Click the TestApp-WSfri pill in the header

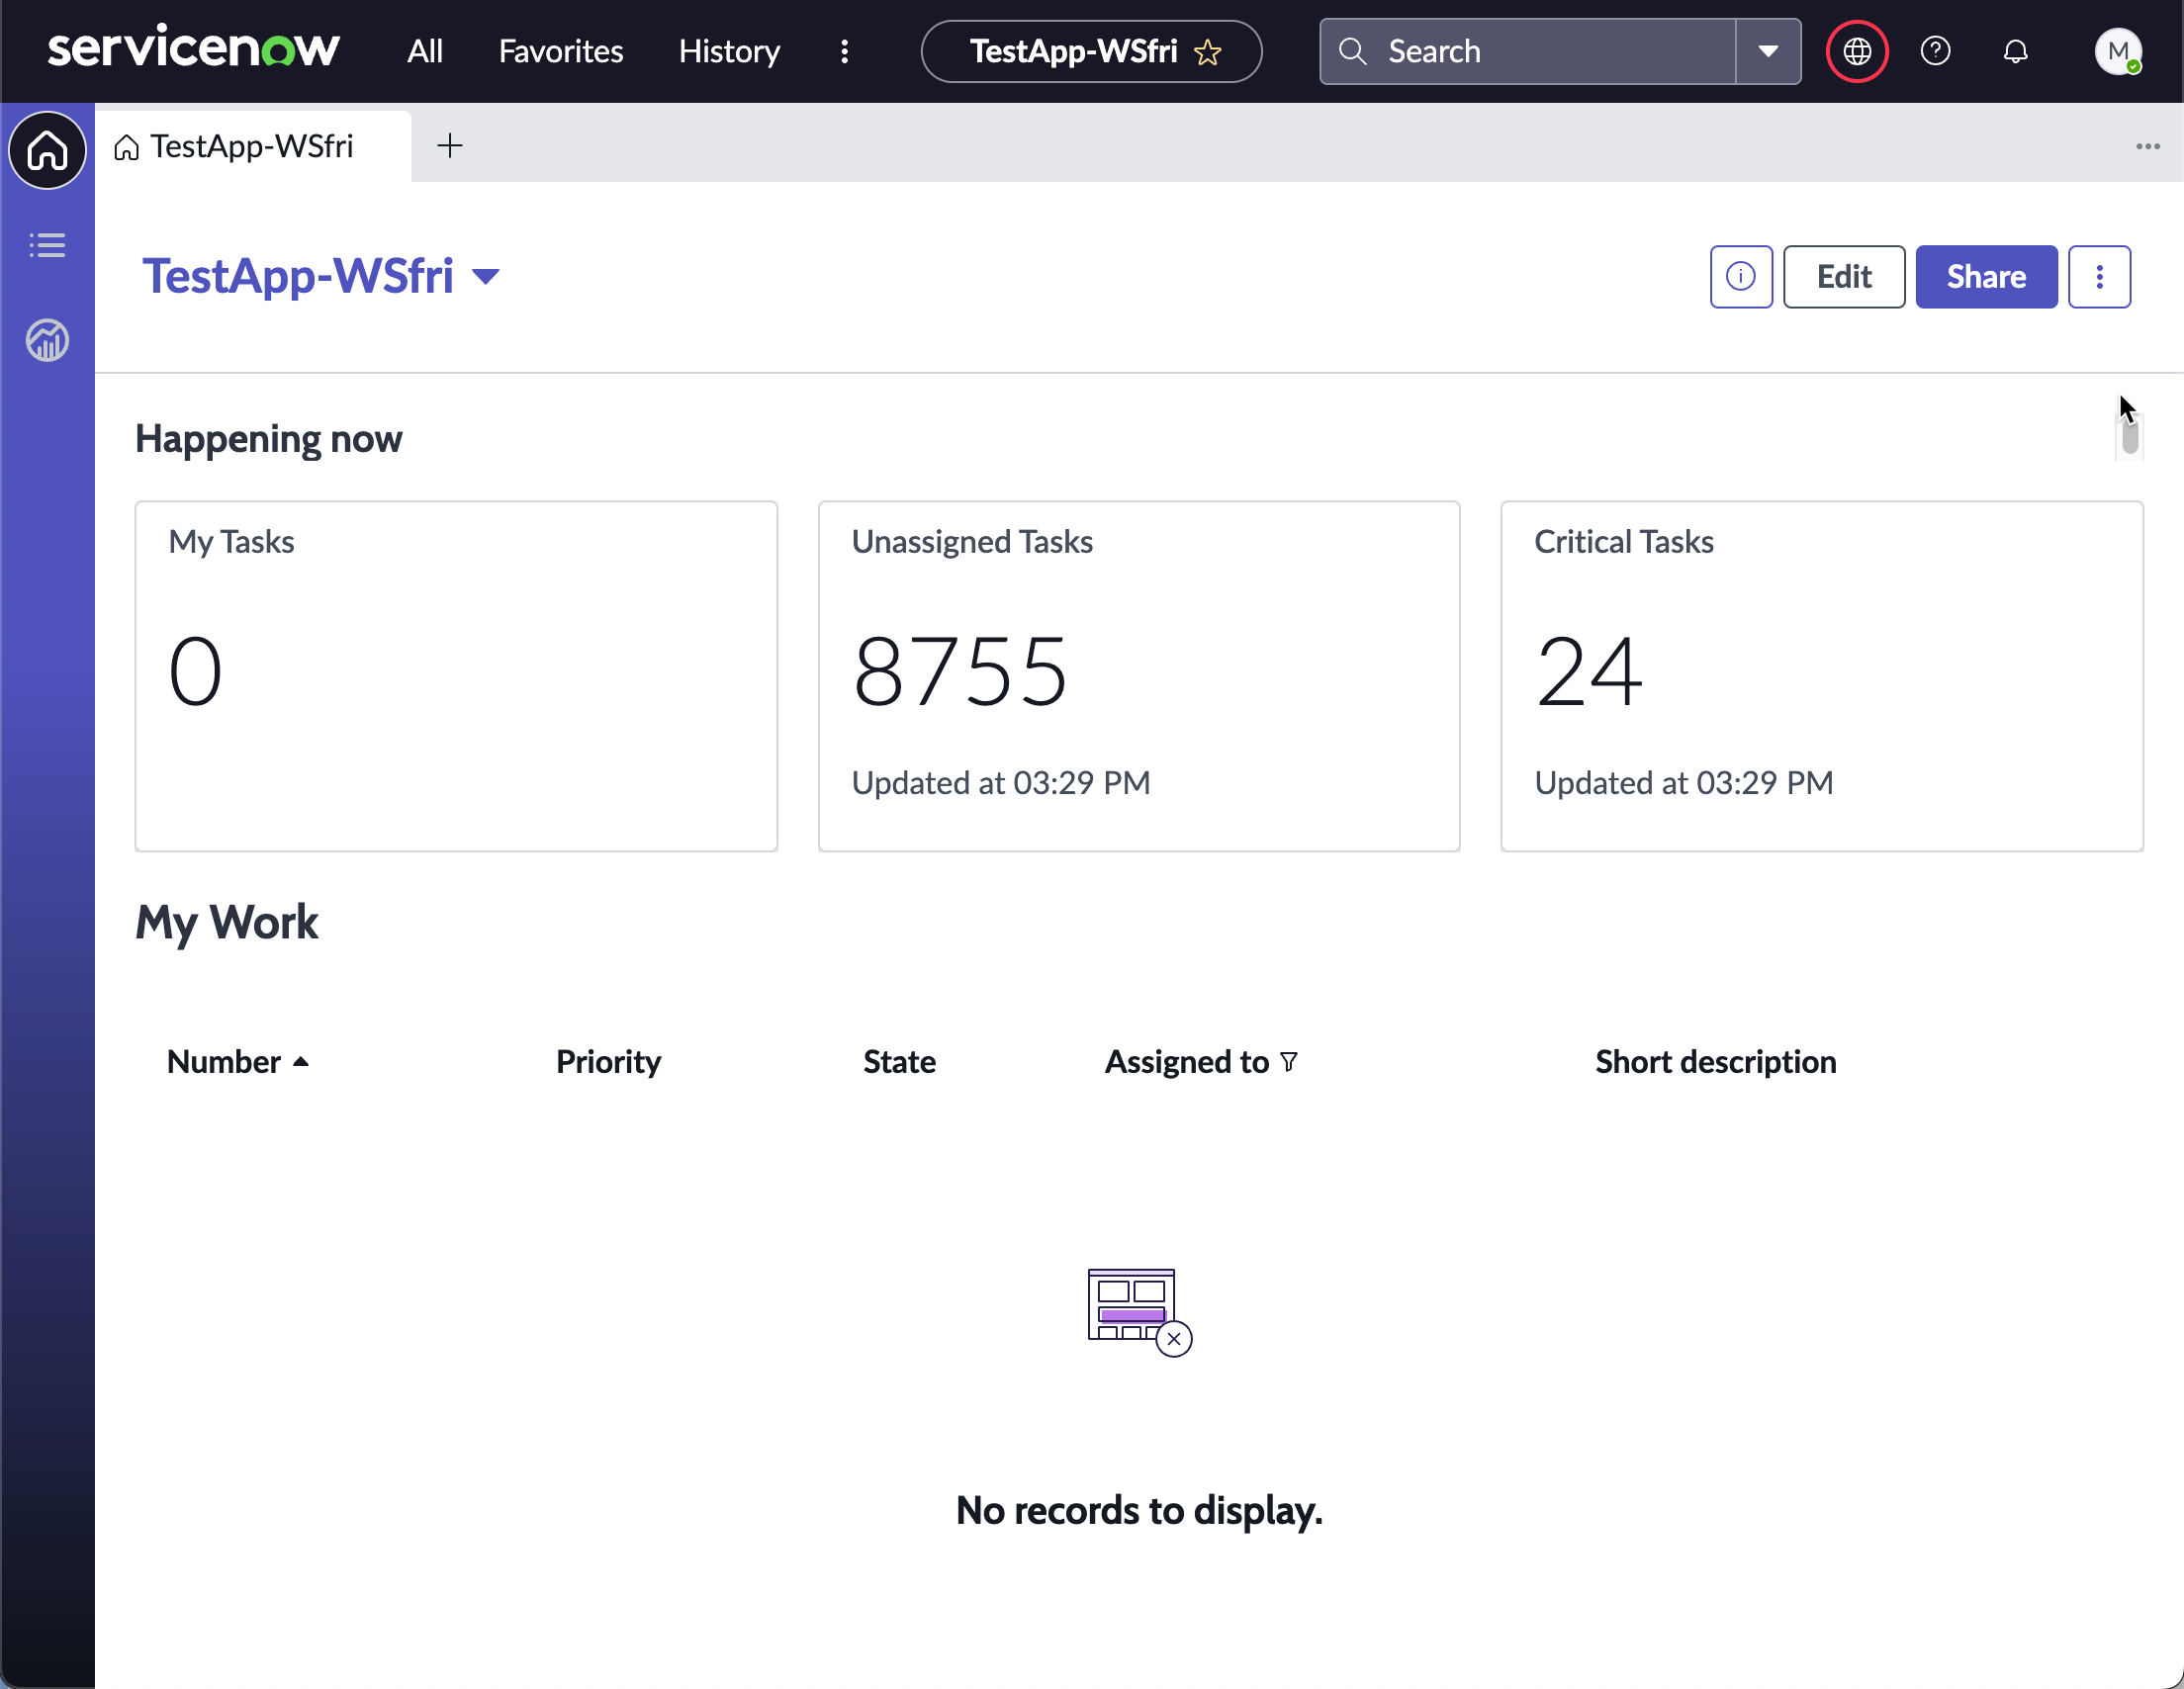coord(1091,51)
